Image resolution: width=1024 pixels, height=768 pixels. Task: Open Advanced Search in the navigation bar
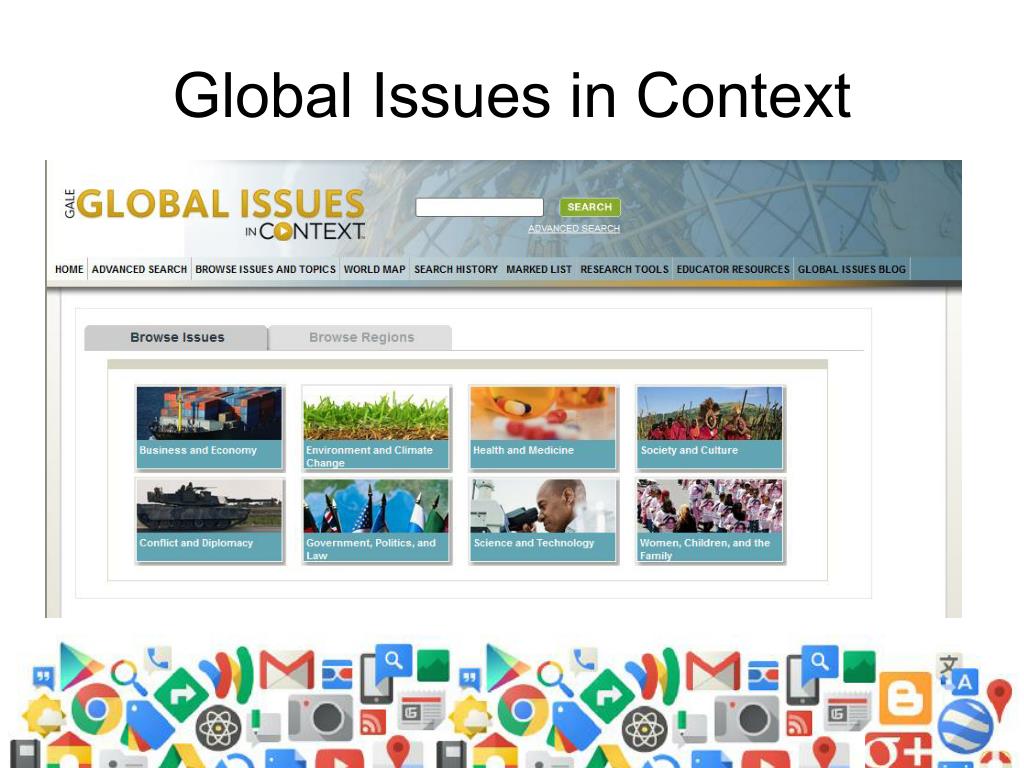[x=139, y=269]
